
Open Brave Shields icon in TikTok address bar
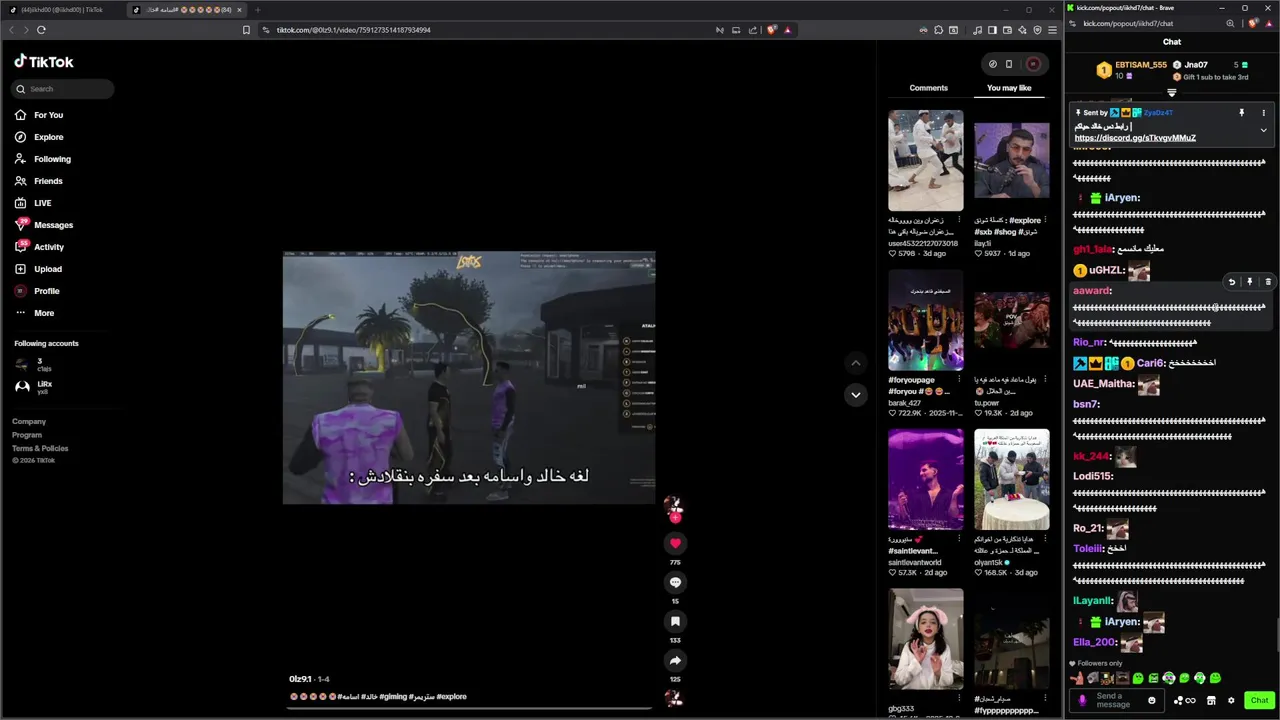pos(772,30)
